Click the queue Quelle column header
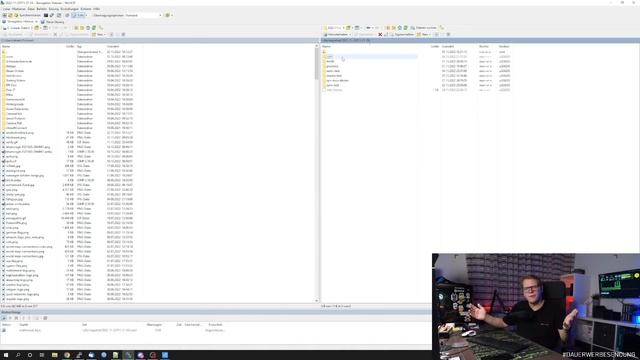 pos(24,324)
